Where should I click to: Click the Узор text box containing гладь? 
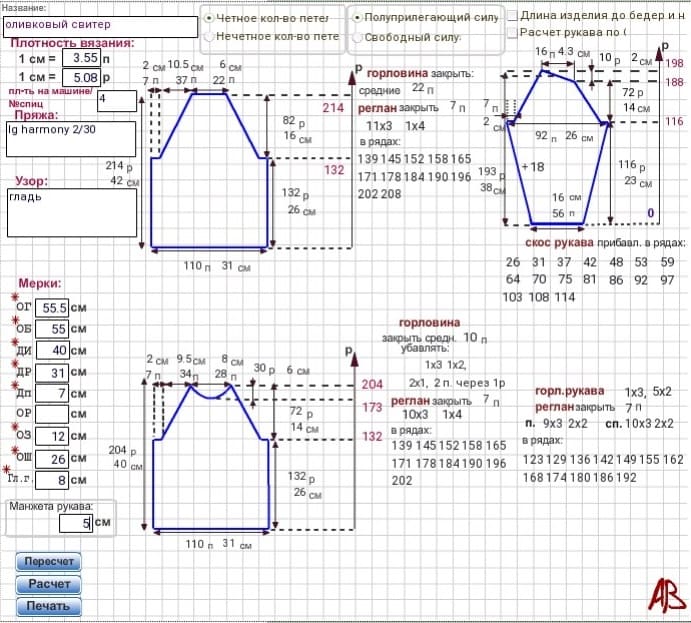pos(70,212)
